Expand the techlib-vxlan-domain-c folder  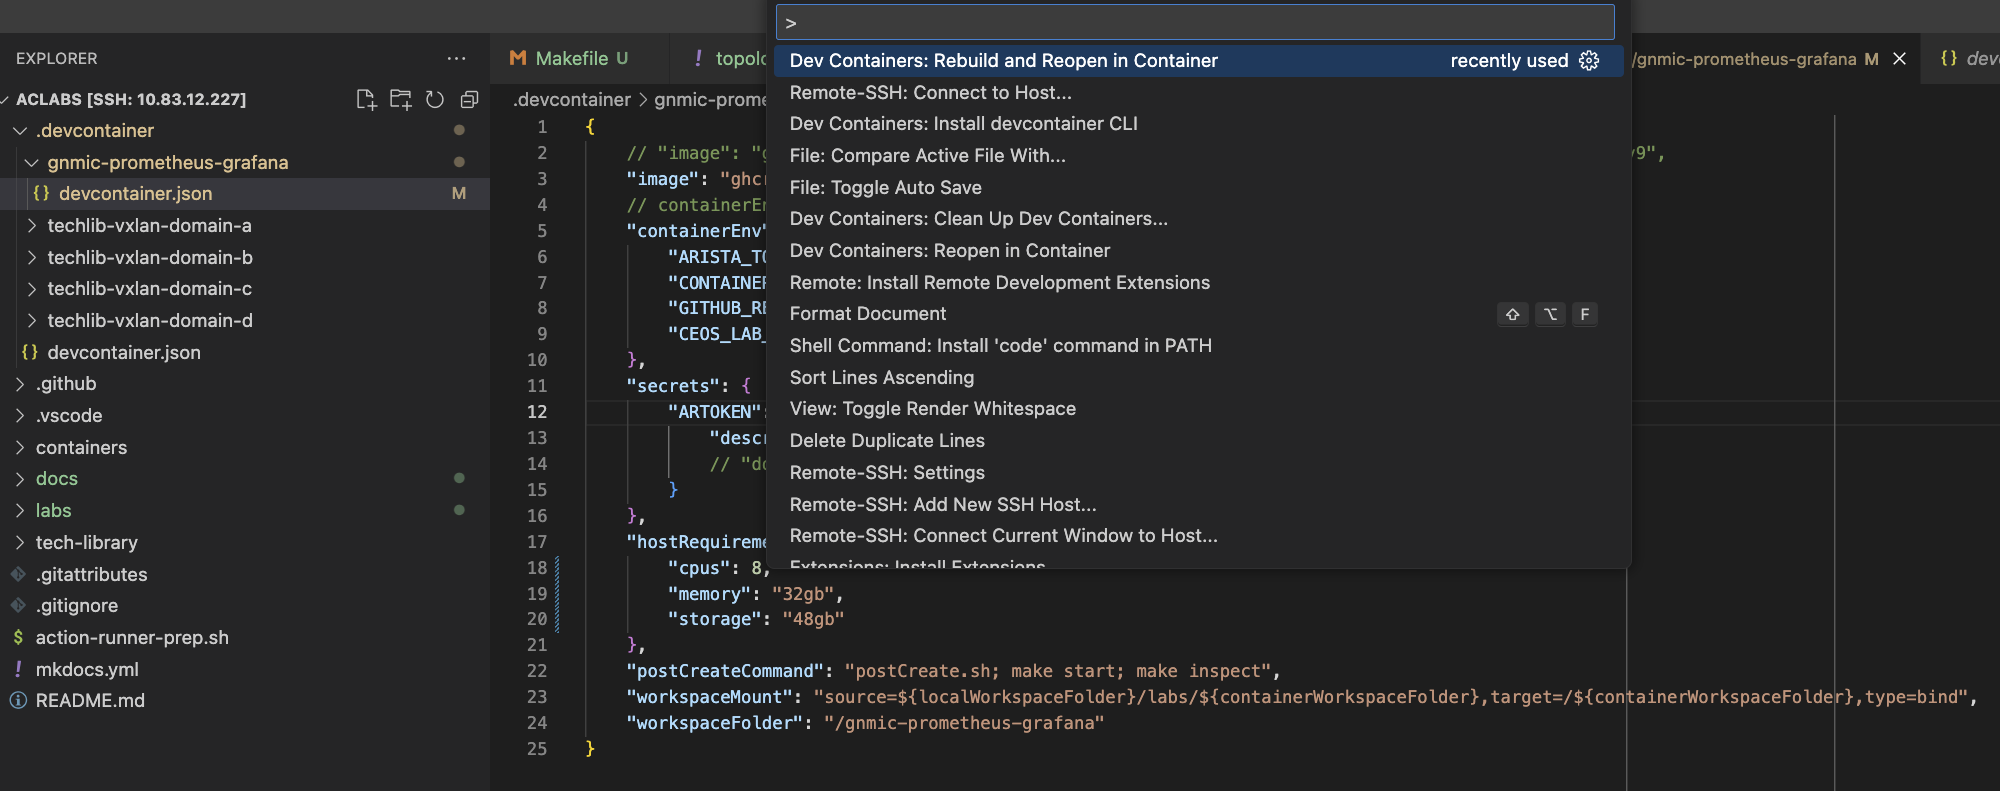point(31,288)
